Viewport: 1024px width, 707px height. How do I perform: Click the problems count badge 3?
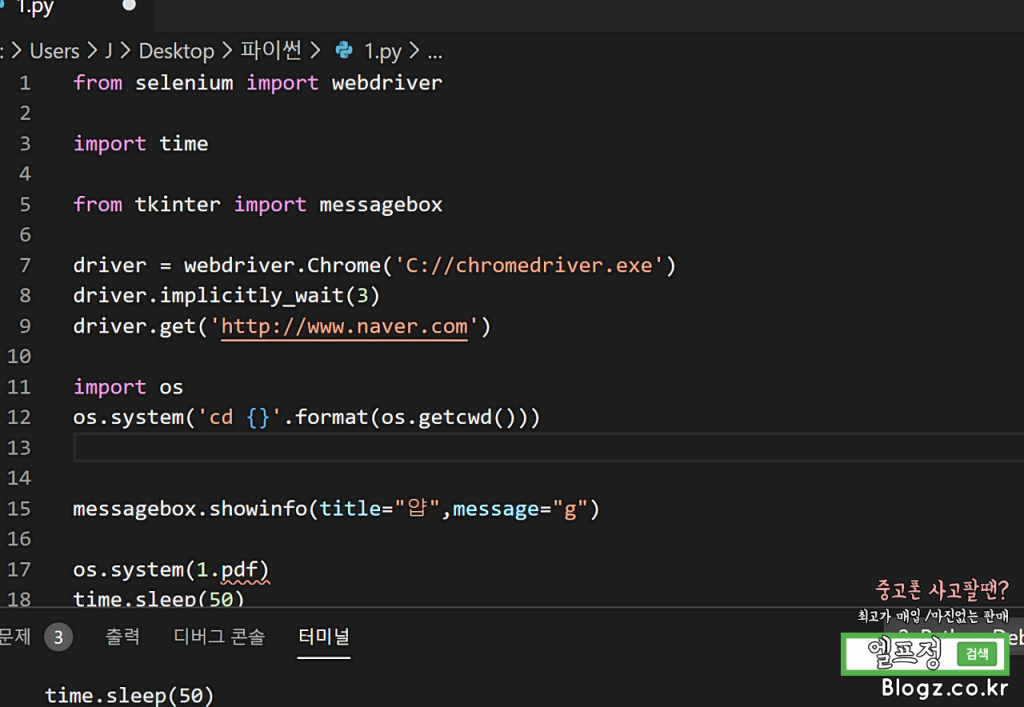(x=58, y=637)
